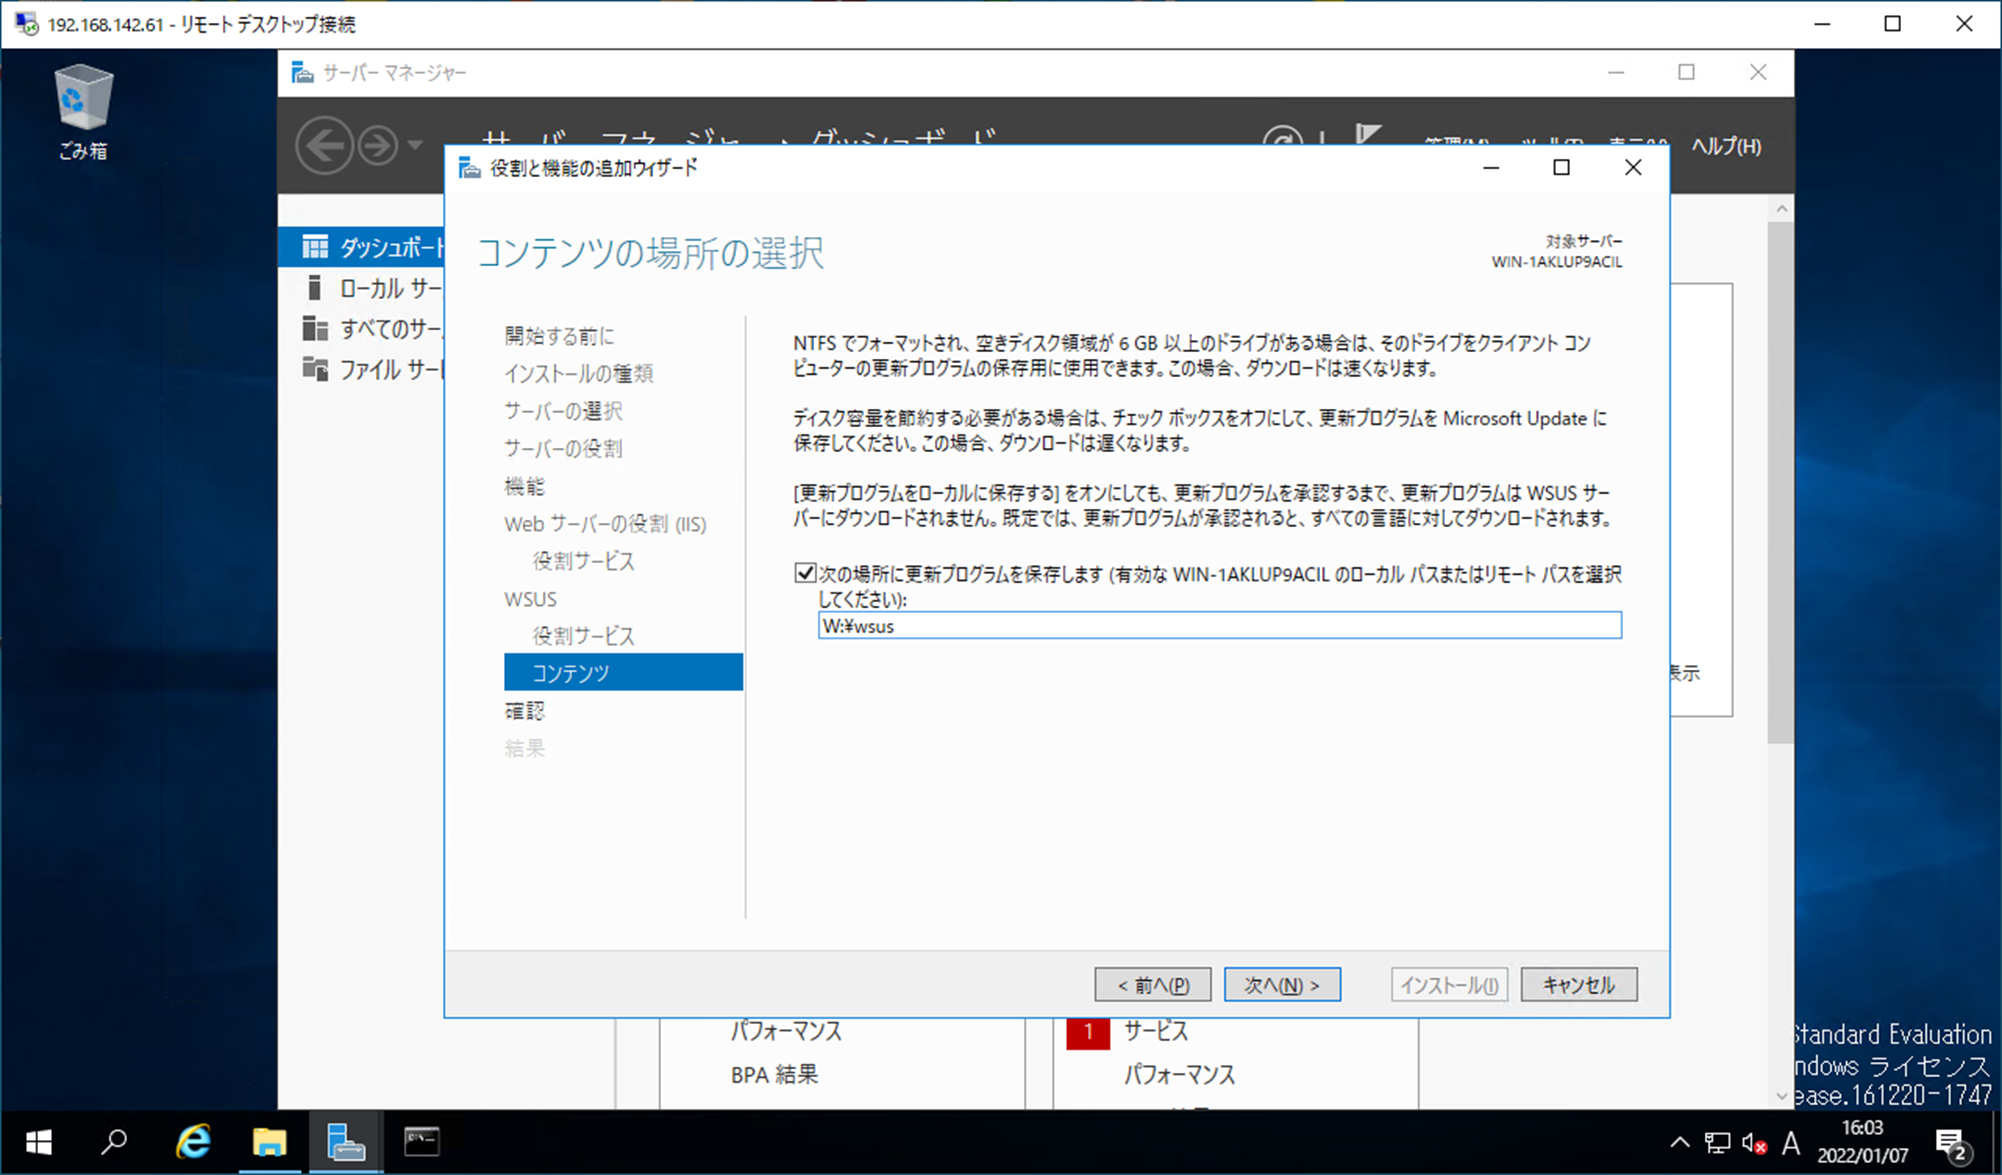
Task: Open Command Prompt from the taskbar
Action: [421, 1142]
